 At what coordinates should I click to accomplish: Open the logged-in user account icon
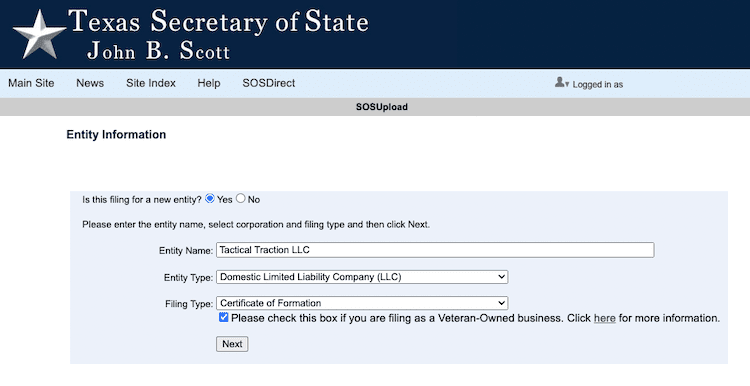(x=559, y=82)
